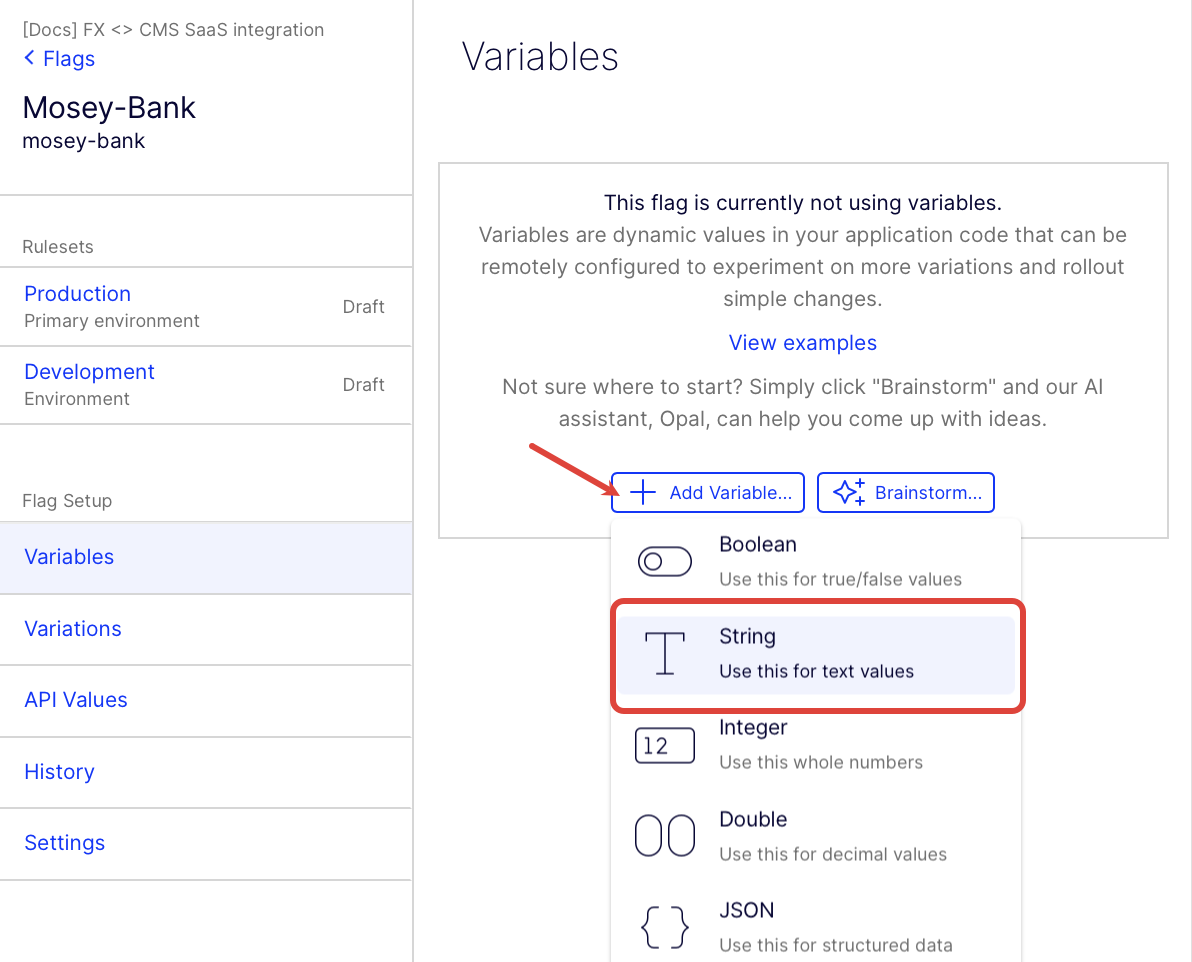Viewport: 1192px width, 962px height.
Task: Go to the API Values section
Action: click(x=206, y=700)
